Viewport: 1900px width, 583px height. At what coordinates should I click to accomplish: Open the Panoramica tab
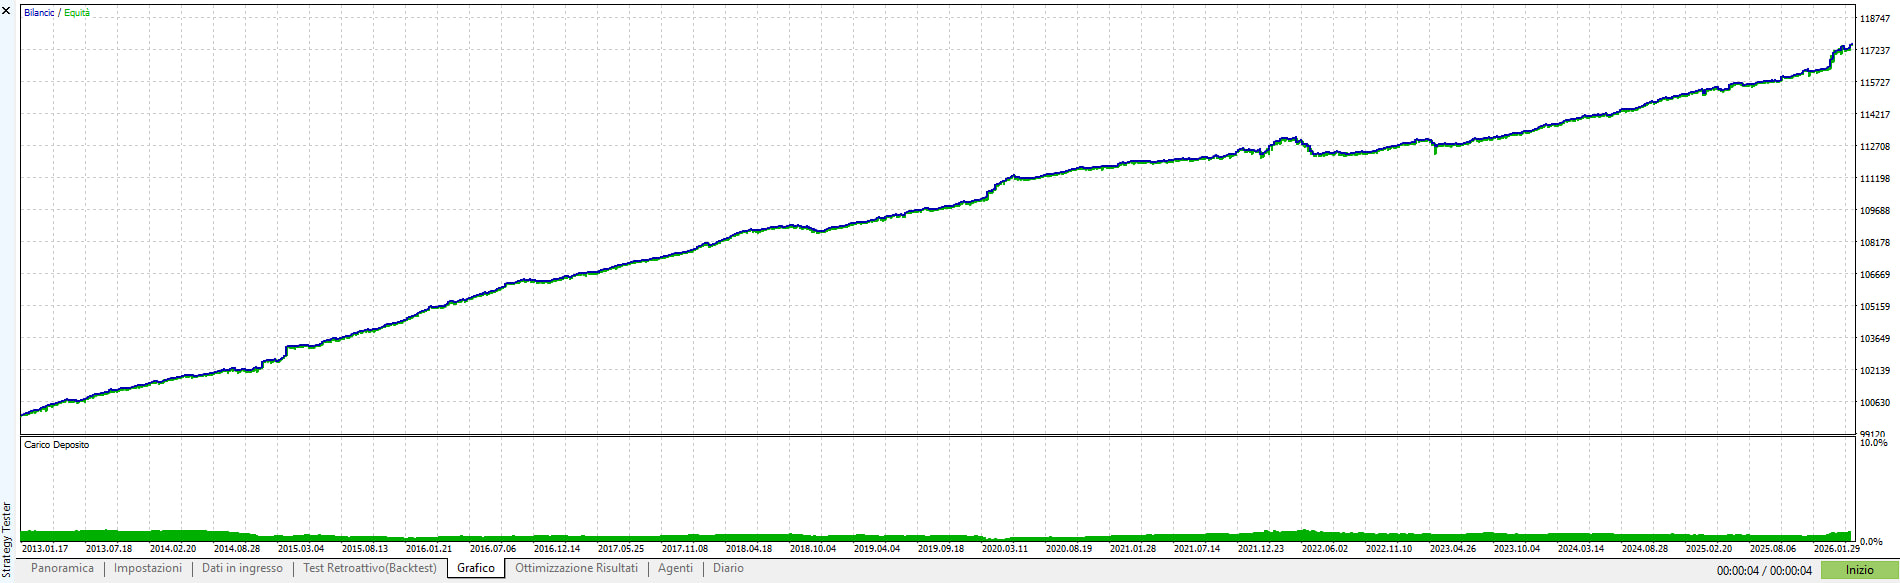click(62, 568)
